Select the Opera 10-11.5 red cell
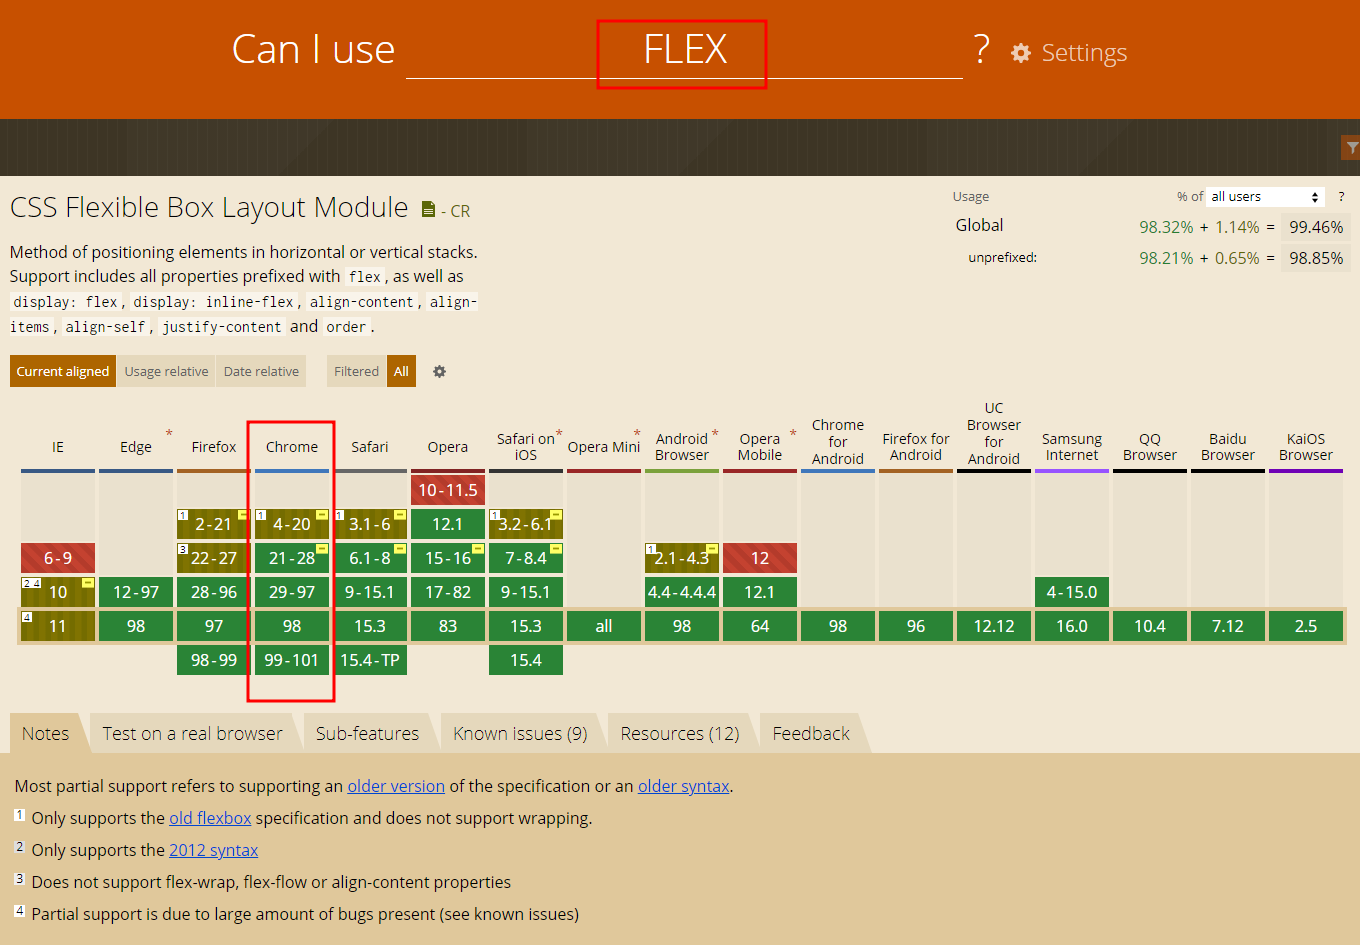Image resolution: width=1360 pixels, height=945 pixels. pyautogui.click(x=448, y=490)
